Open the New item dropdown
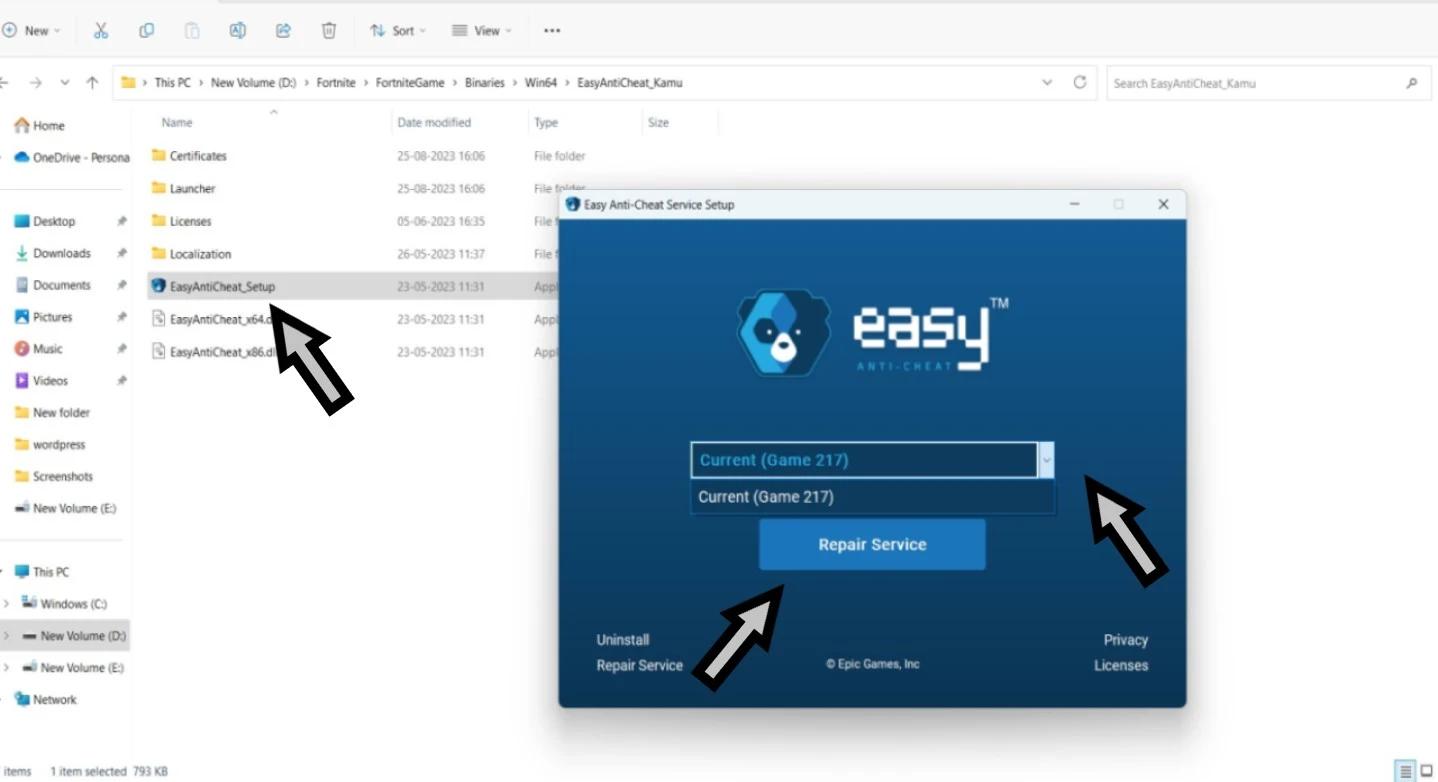 point(31,31)
